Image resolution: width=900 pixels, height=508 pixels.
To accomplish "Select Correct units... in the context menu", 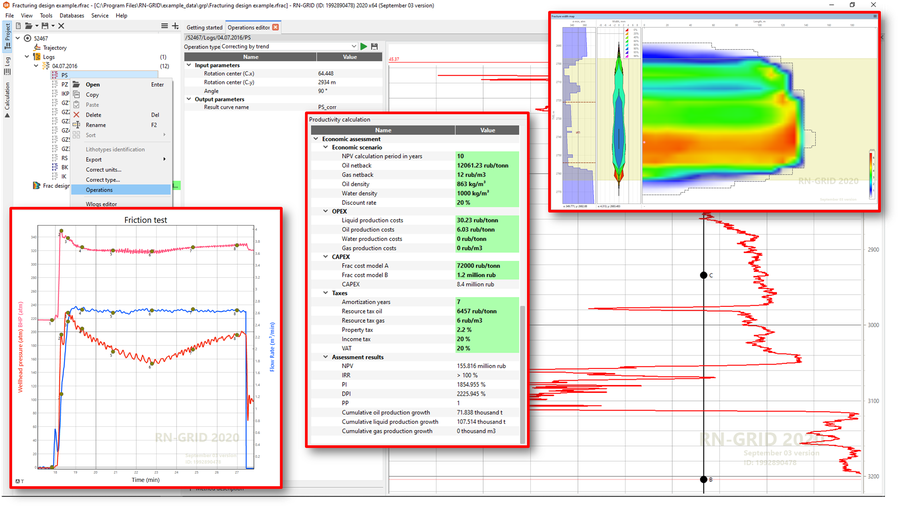I will coord(103,169).
